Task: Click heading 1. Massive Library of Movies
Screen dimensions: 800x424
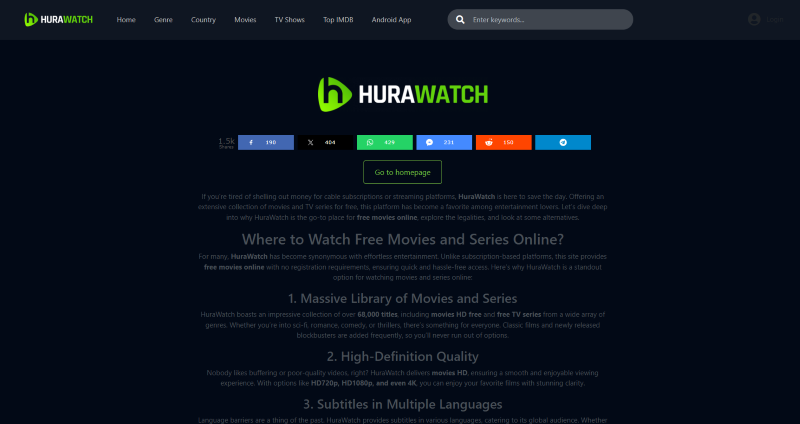Action: click(x=403, y=298)
